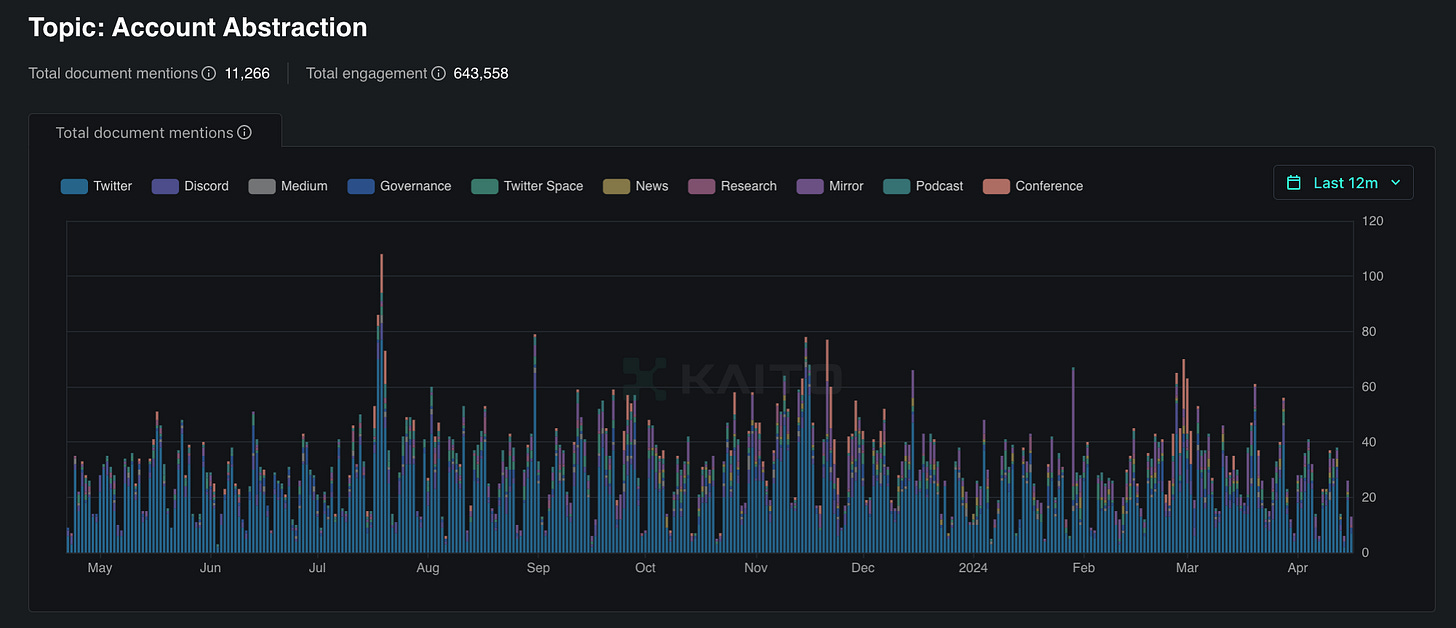Click the Jul label on x-axis
Screen dimensions: 1456x628
317,568
